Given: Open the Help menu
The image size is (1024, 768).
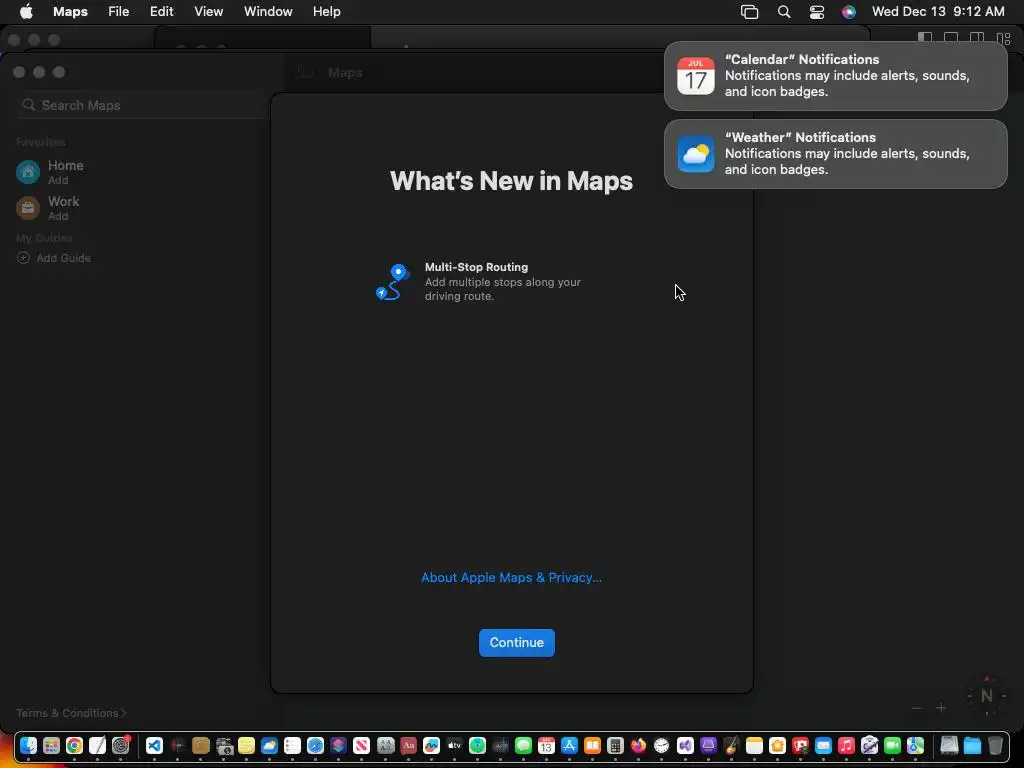Looking at the screenshot, I should coord(327,12).
